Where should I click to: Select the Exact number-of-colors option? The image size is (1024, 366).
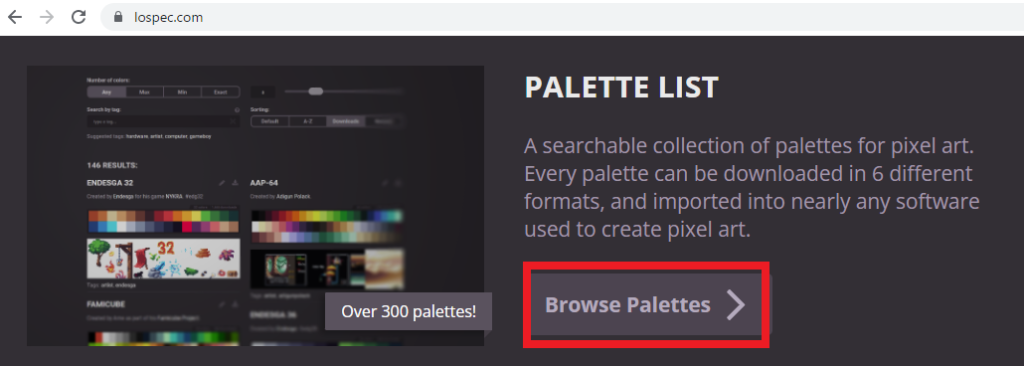point(220,92)
